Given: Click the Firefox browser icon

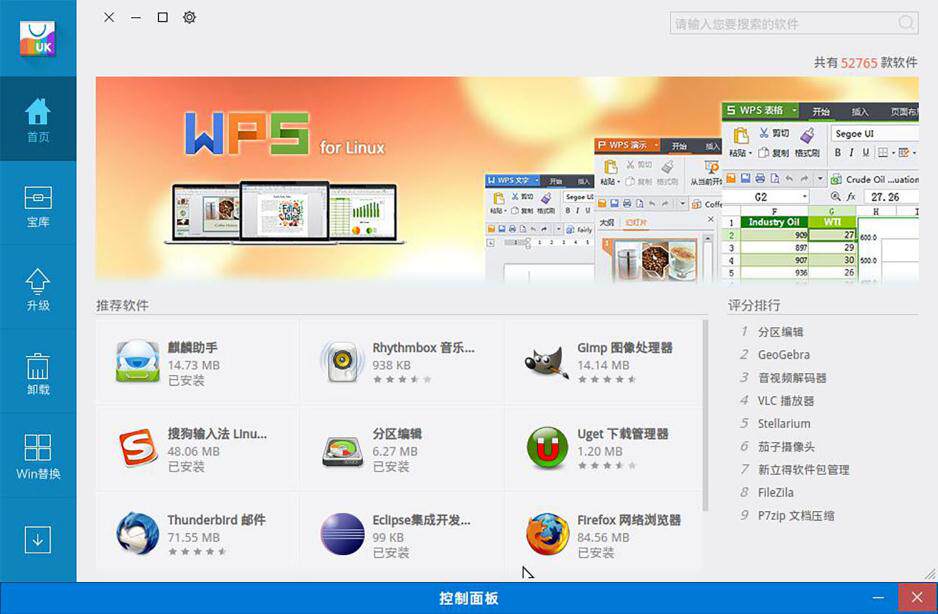Looking at the screenshot, I should click(547, 534).
